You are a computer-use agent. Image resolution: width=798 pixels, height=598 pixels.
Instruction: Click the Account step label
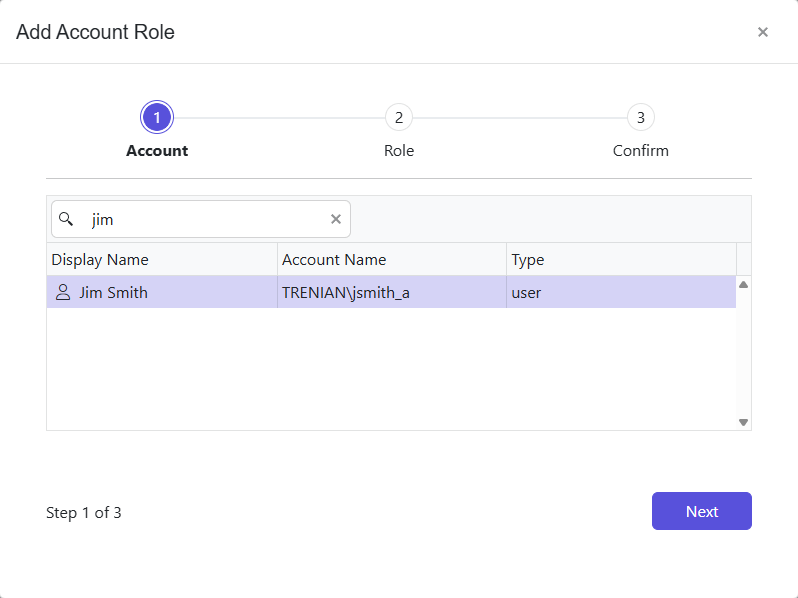coord(157,151)
